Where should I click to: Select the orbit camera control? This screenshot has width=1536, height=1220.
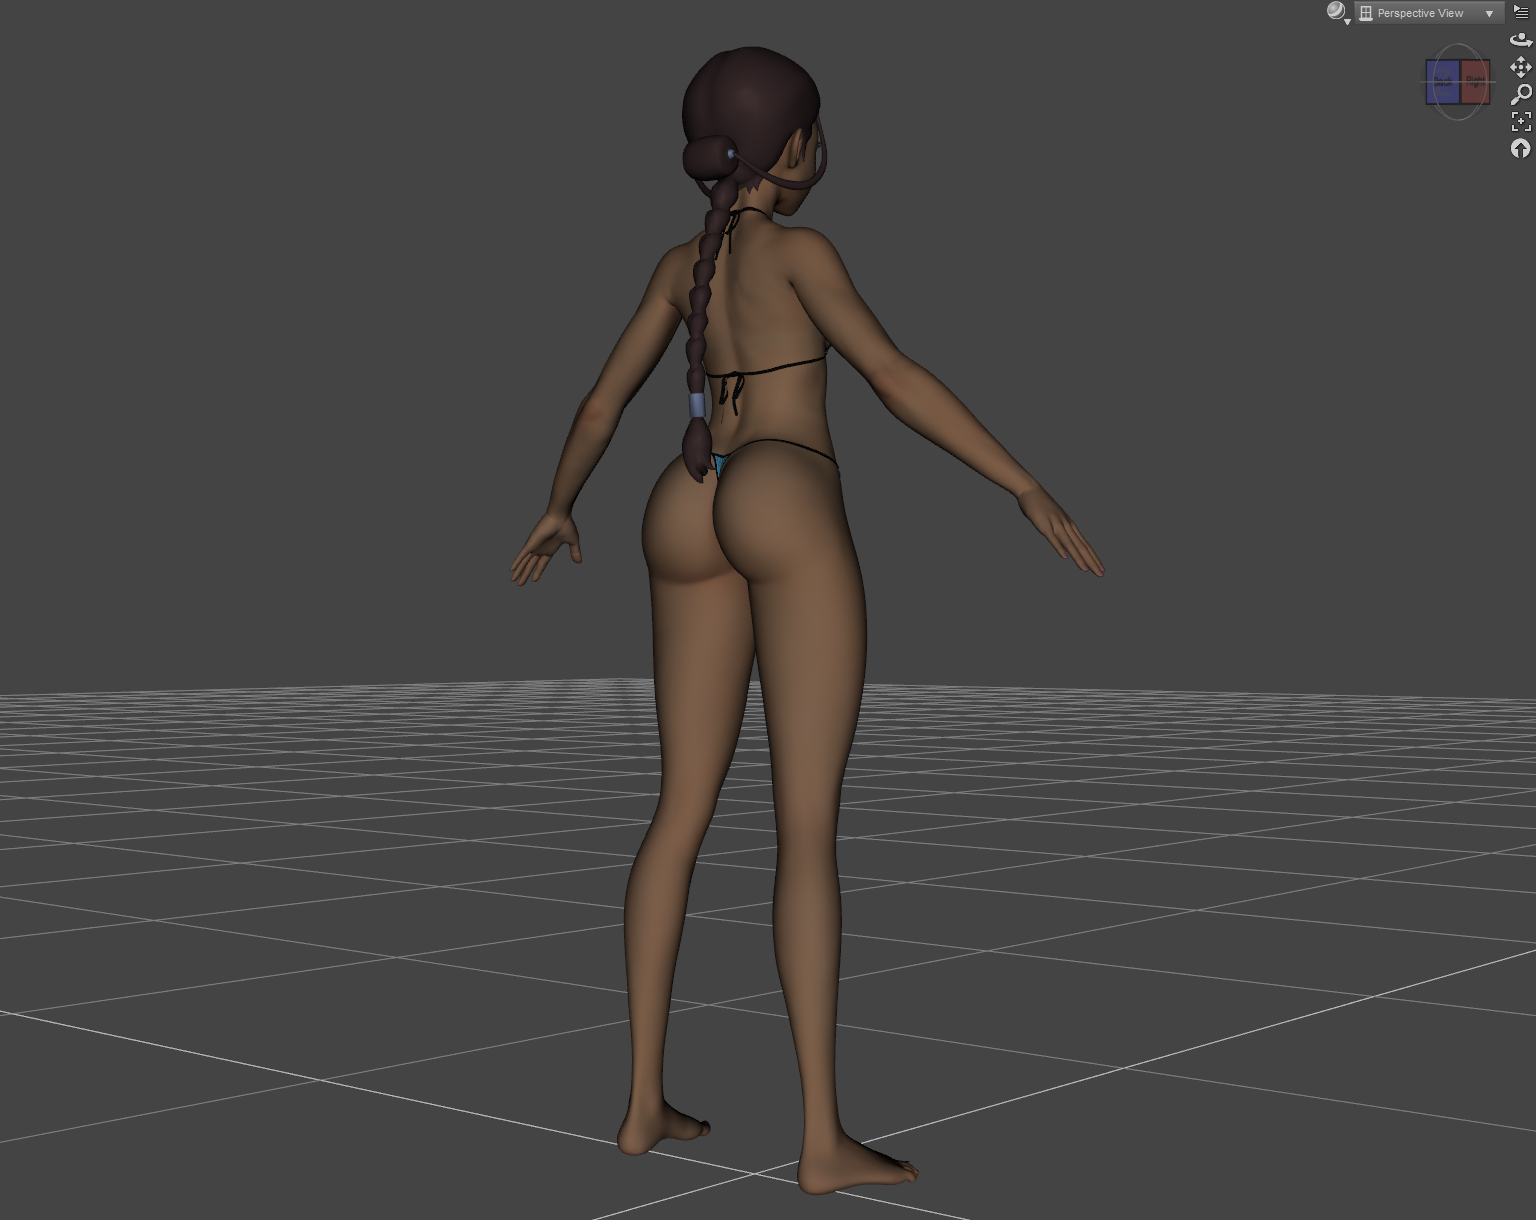1521,40
